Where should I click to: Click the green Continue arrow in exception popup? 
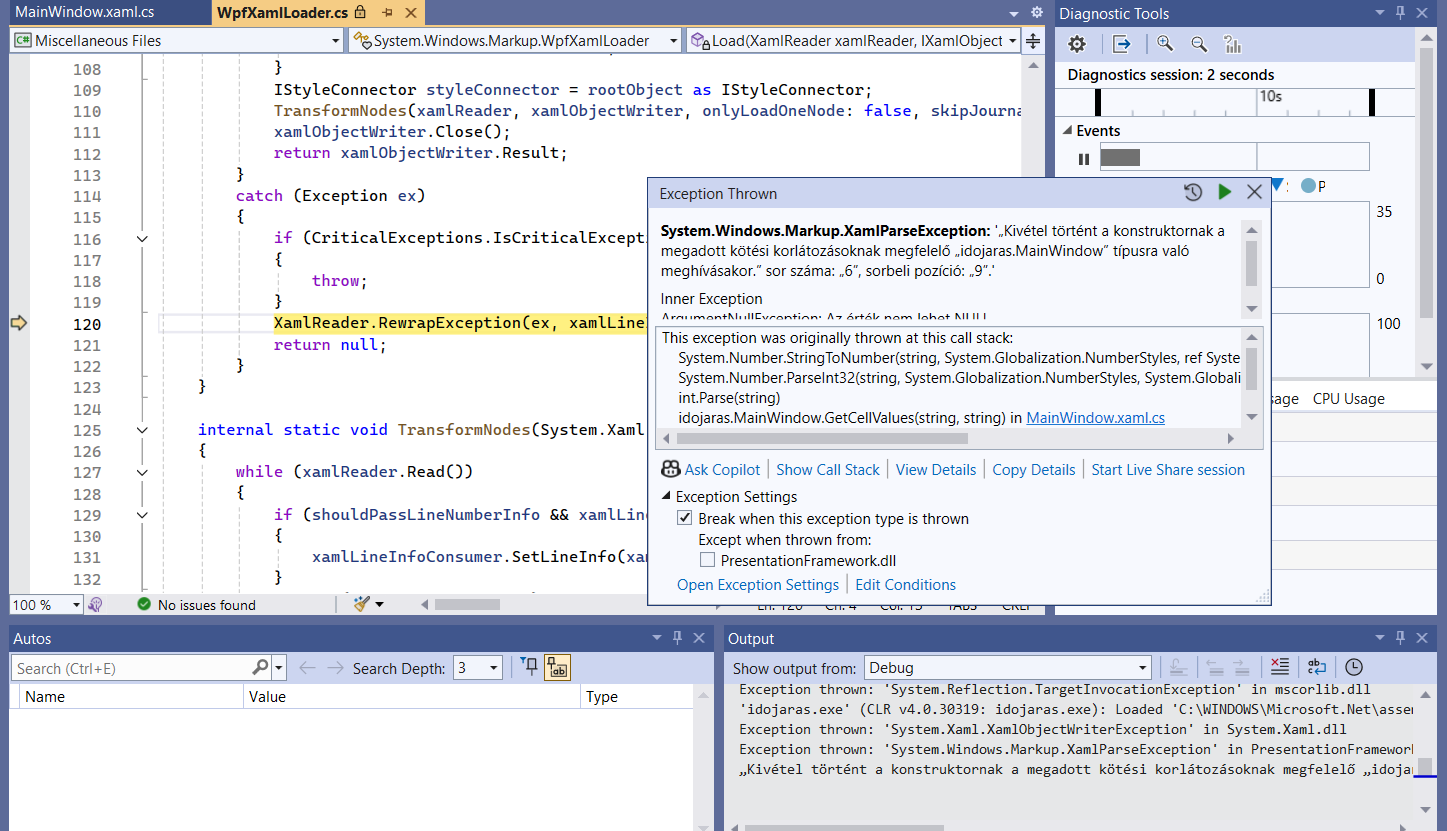1224,193
